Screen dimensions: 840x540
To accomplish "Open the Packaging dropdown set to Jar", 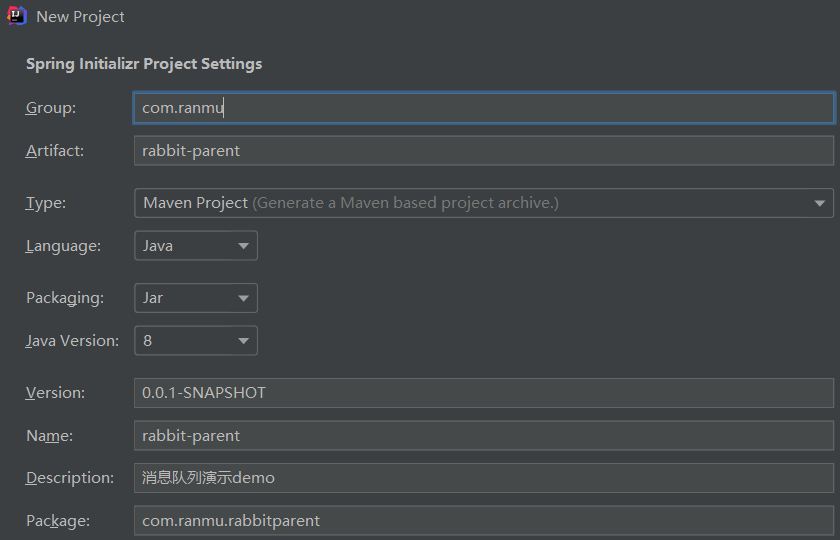I will coord(196,298).
